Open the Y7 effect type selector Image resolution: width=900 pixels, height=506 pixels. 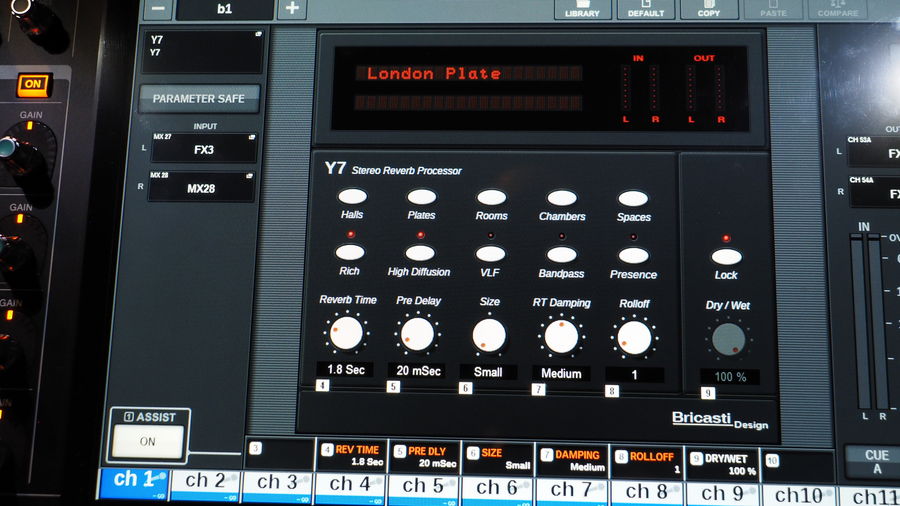tap(203, 51)
